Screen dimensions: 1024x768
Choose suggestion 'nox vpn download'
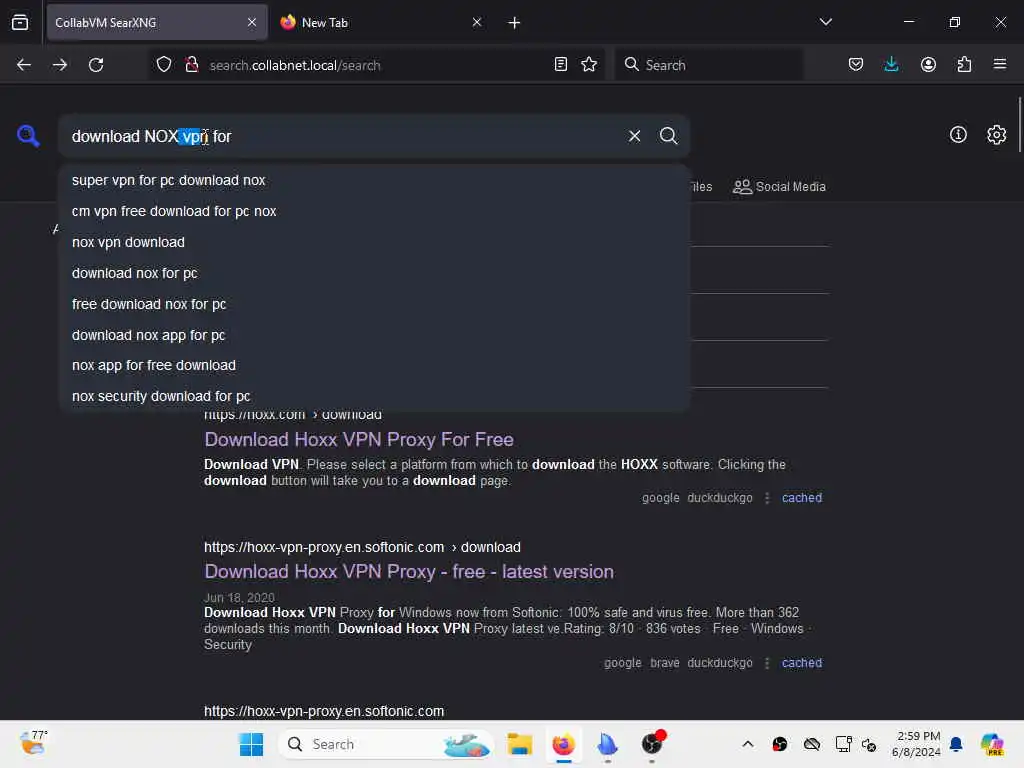pyautogui.click(x=374, y=242)
